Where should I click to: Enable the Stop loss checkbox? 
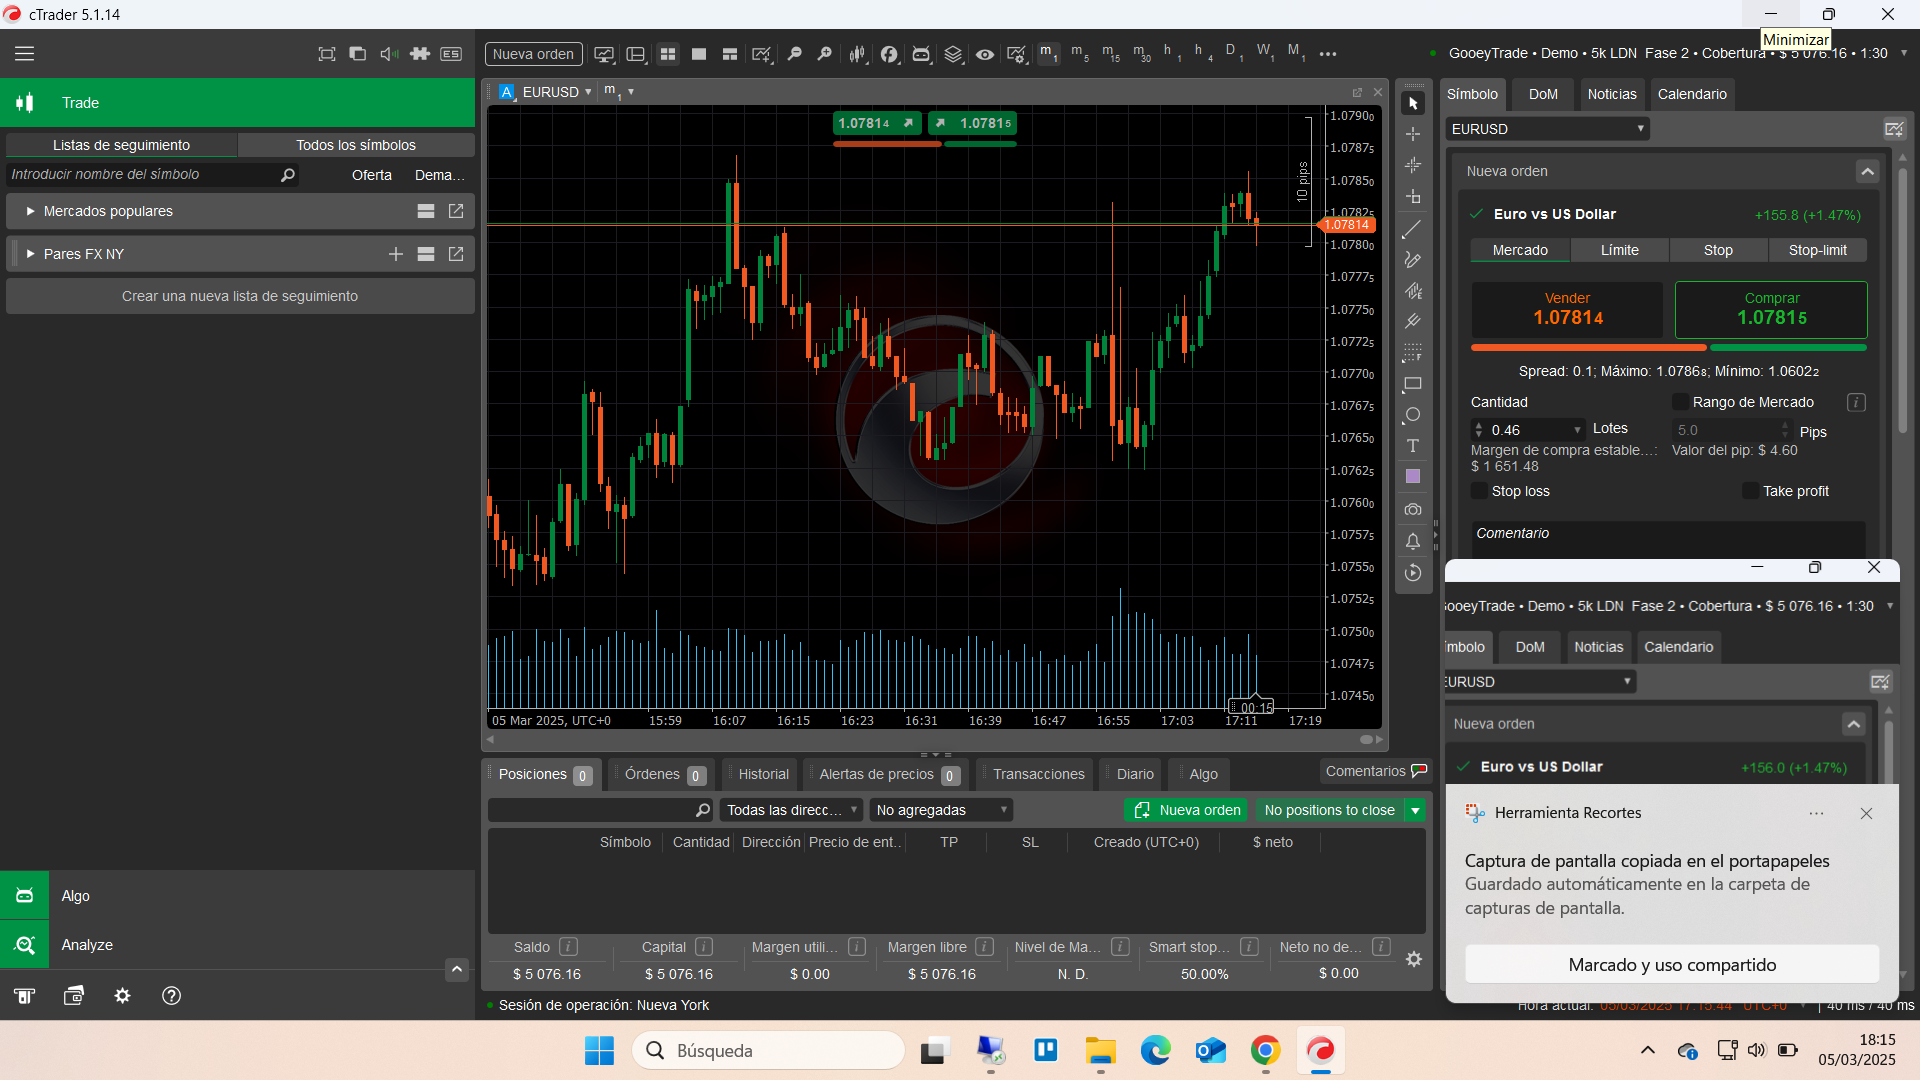tap(1479, 491)
